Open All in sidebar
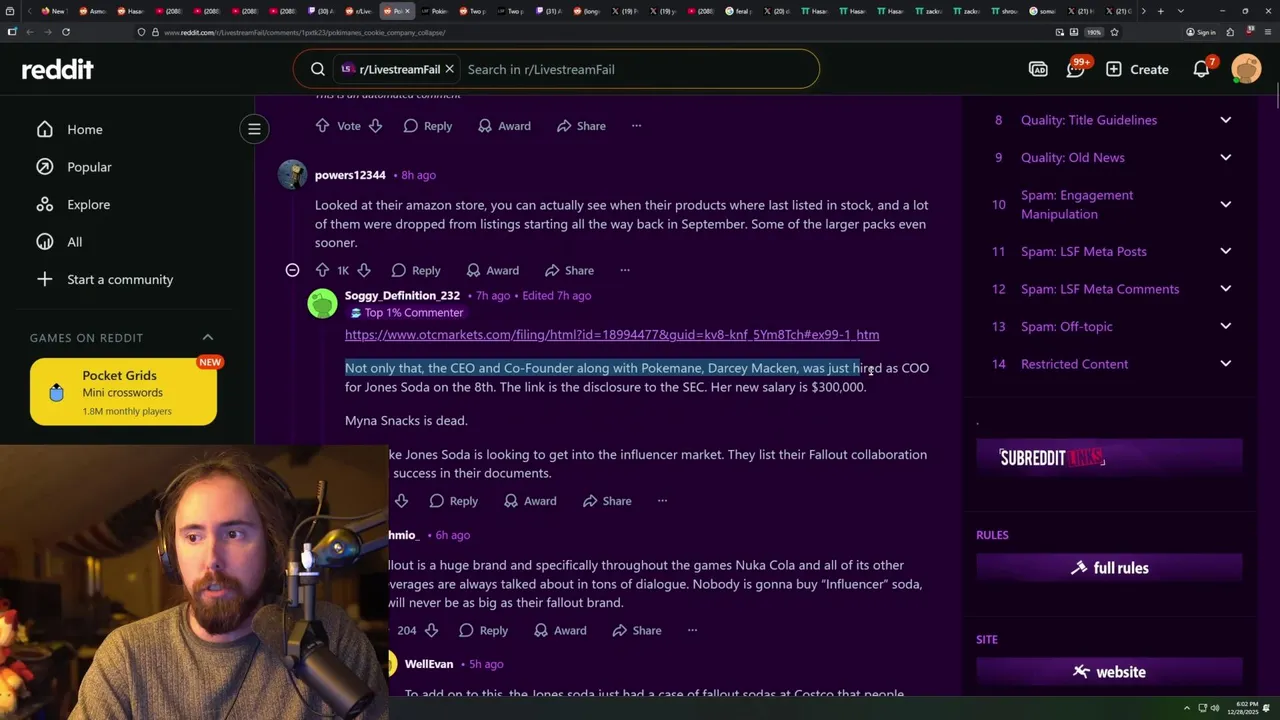 click(x=59, y=242)
